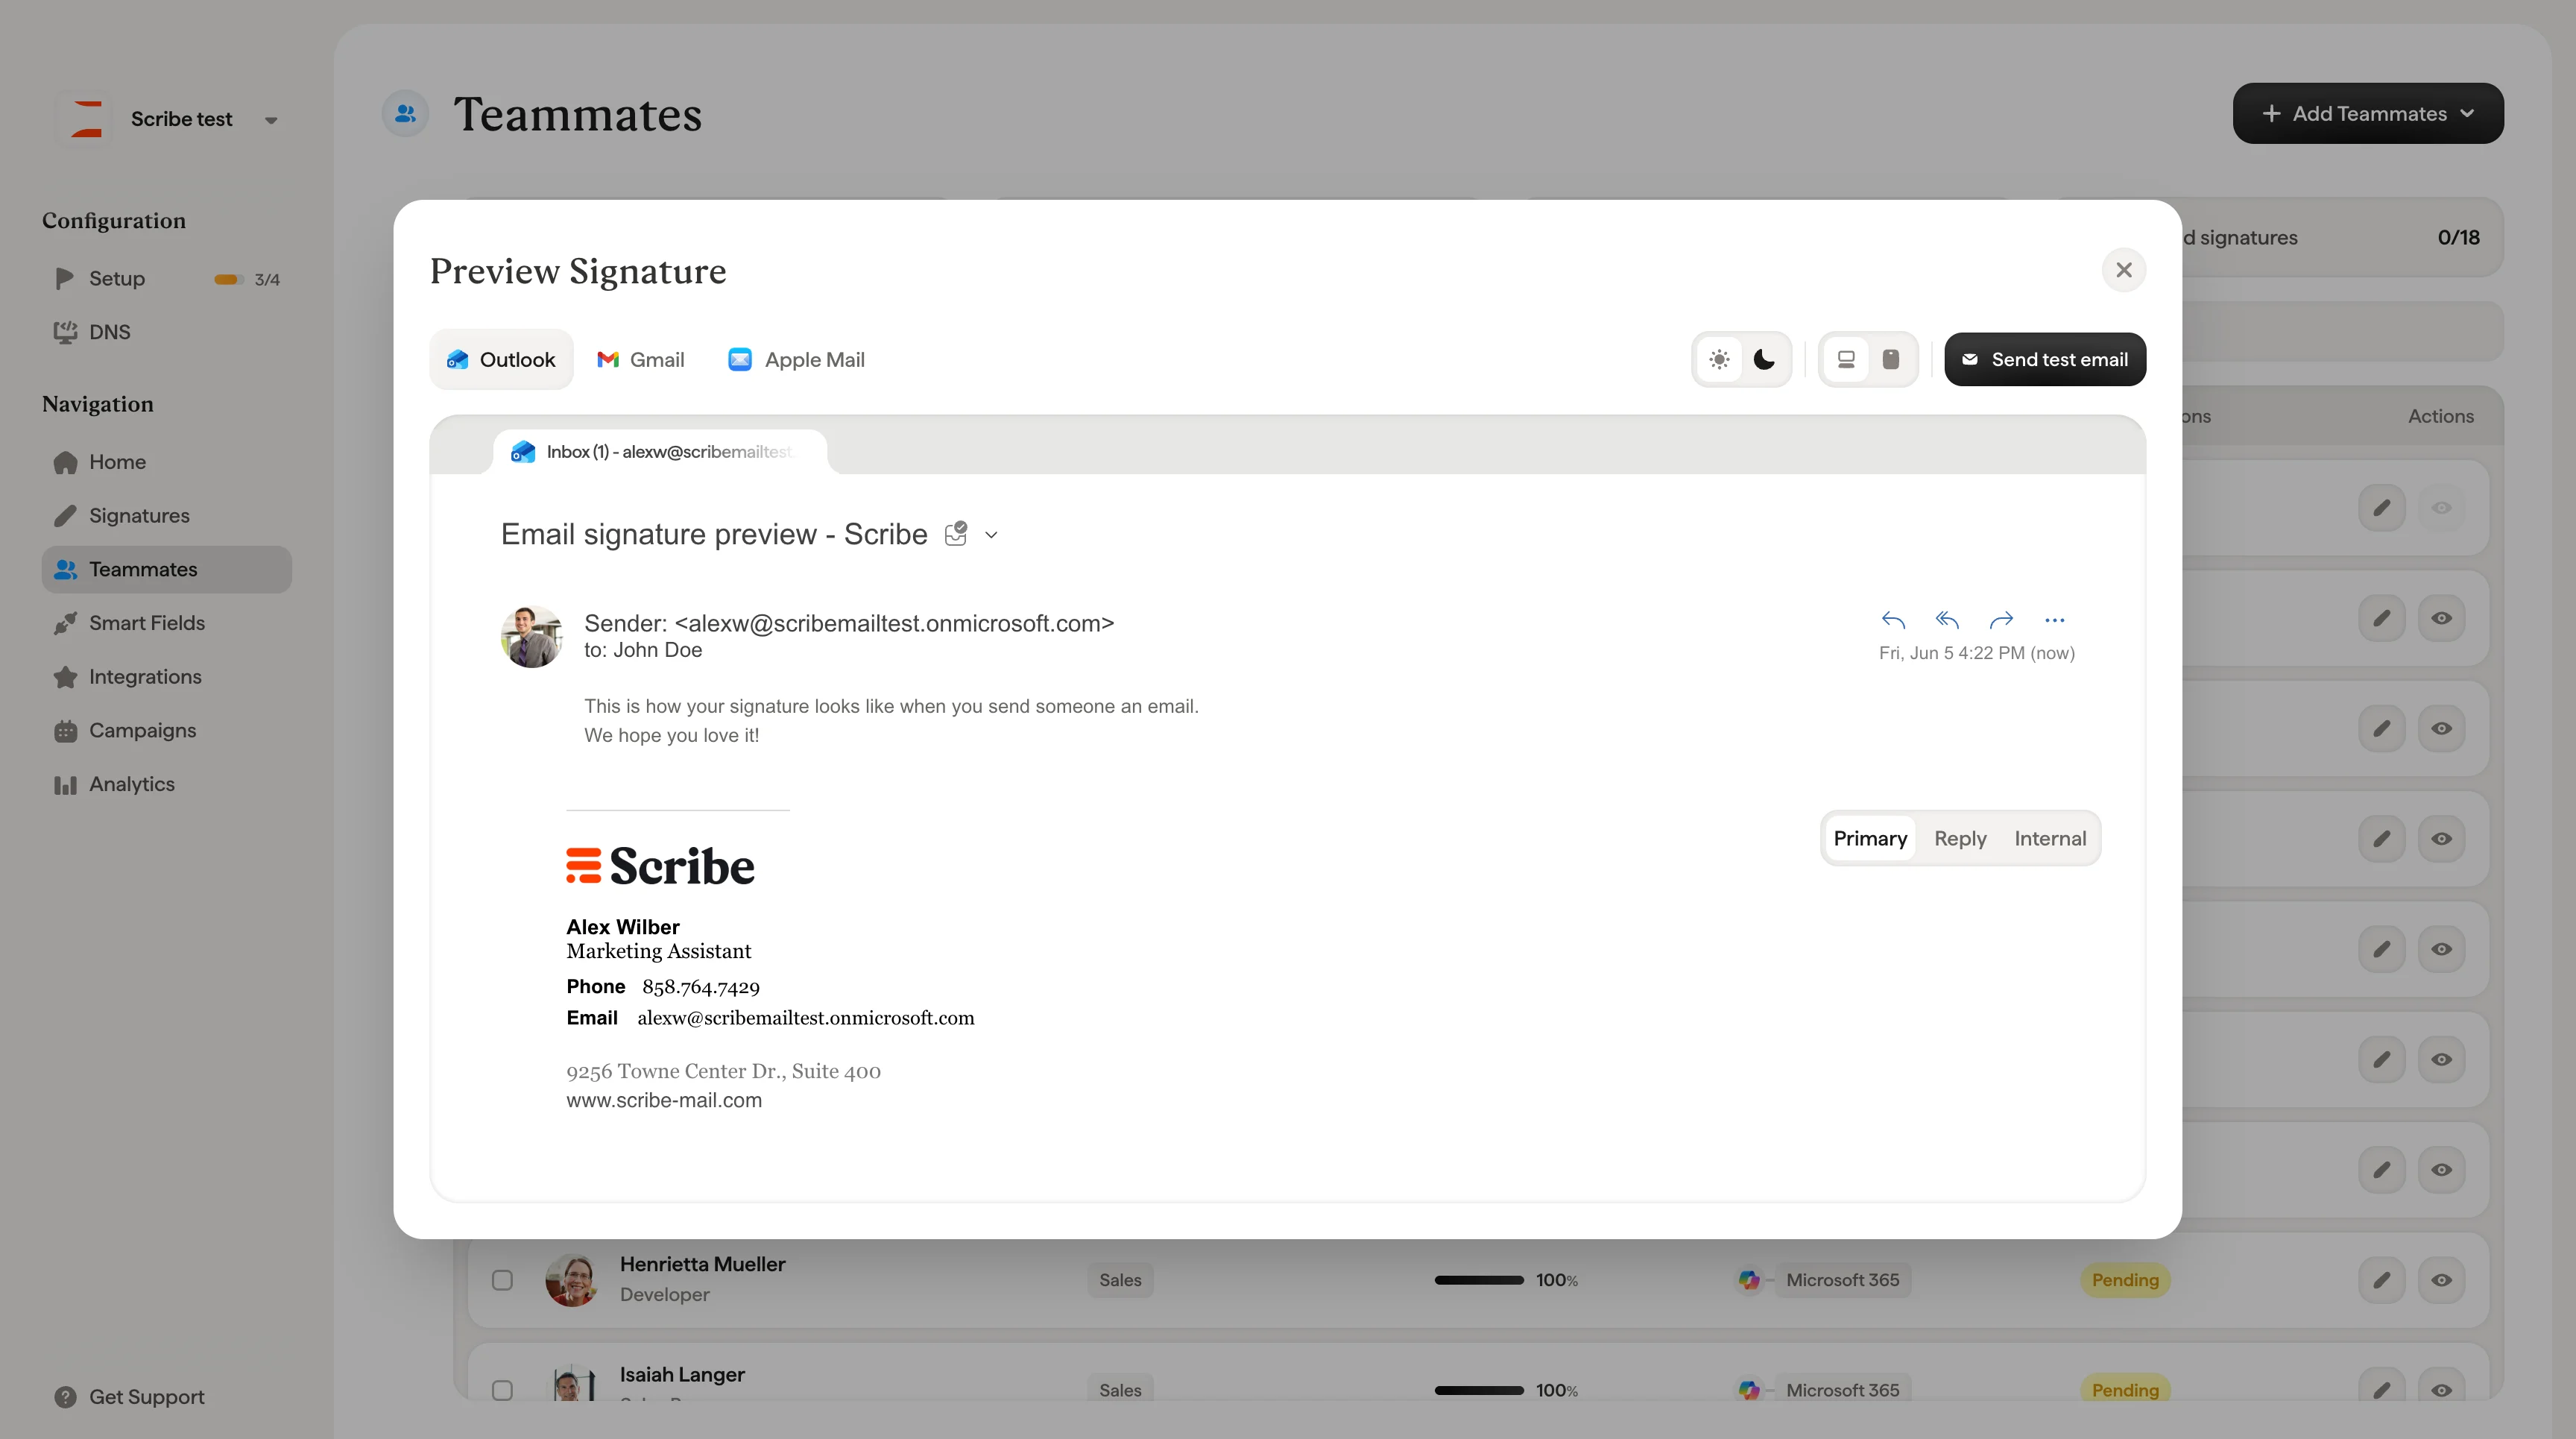Open Smart Fields in navigation
This screenshot has height=1439, width=2576.
tap(167, 623)
